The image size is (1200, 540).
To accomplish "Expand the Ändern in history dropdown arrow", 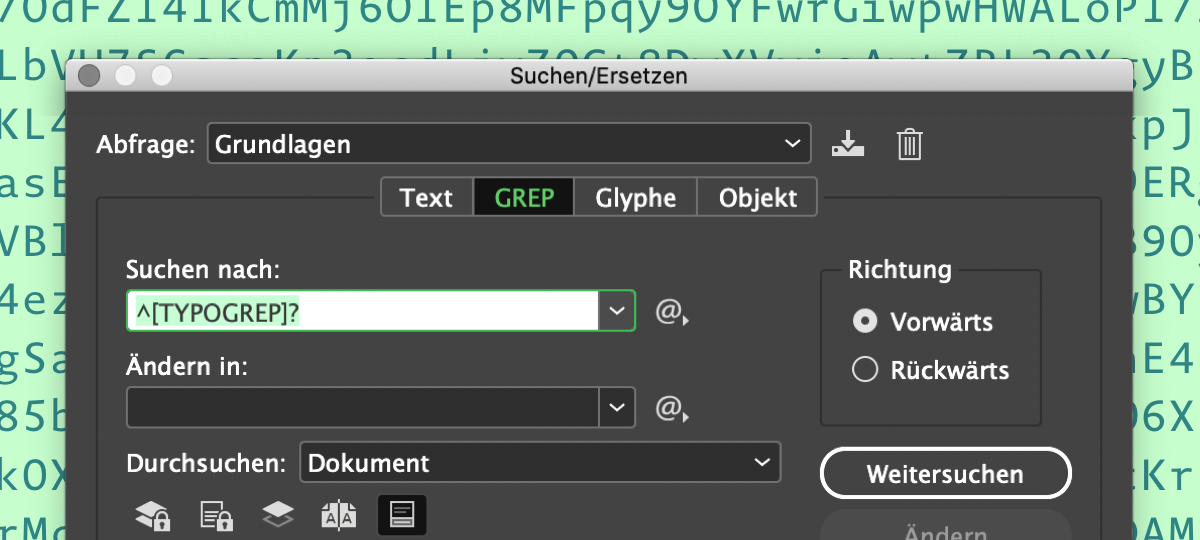I will pos(617,407).
